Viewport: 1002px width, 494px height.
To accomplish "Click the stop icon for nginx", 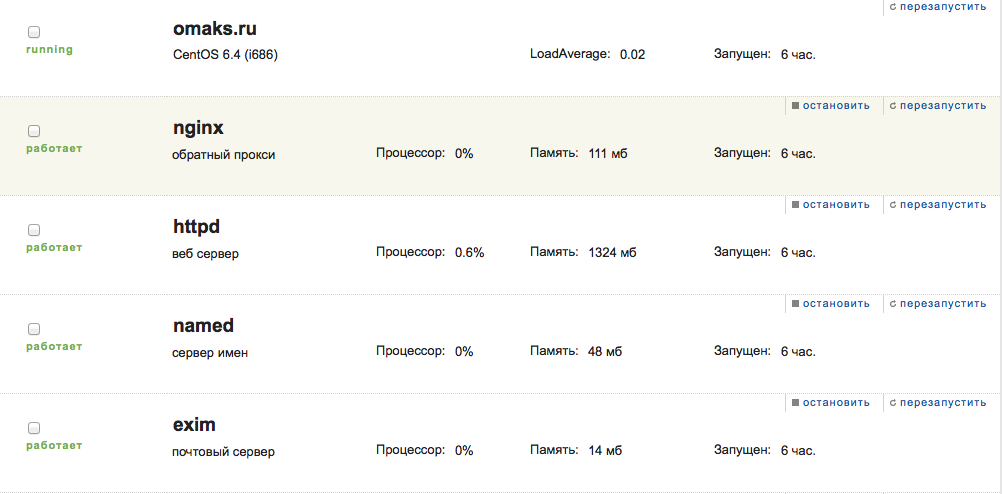I will coord(796,105).
